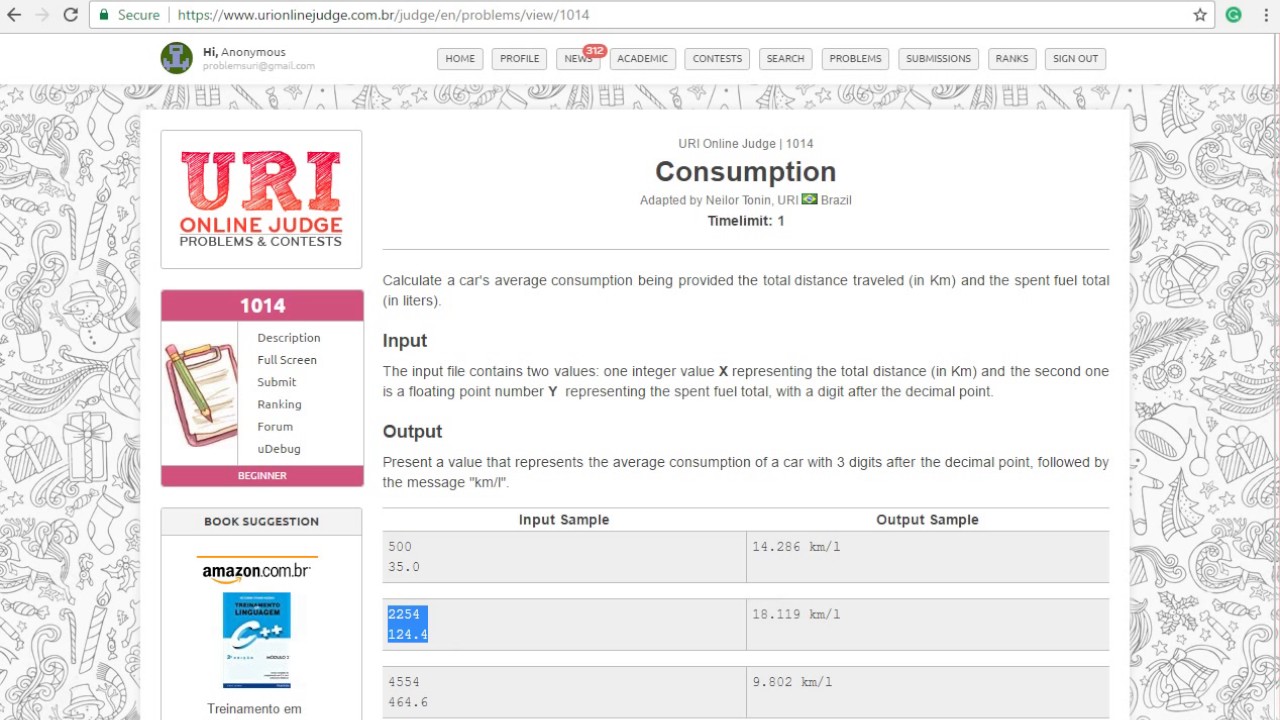Click the clipboard and pencil illustration
The height and width of the screenshot is (720, 1280).
[x=200, y=393]
